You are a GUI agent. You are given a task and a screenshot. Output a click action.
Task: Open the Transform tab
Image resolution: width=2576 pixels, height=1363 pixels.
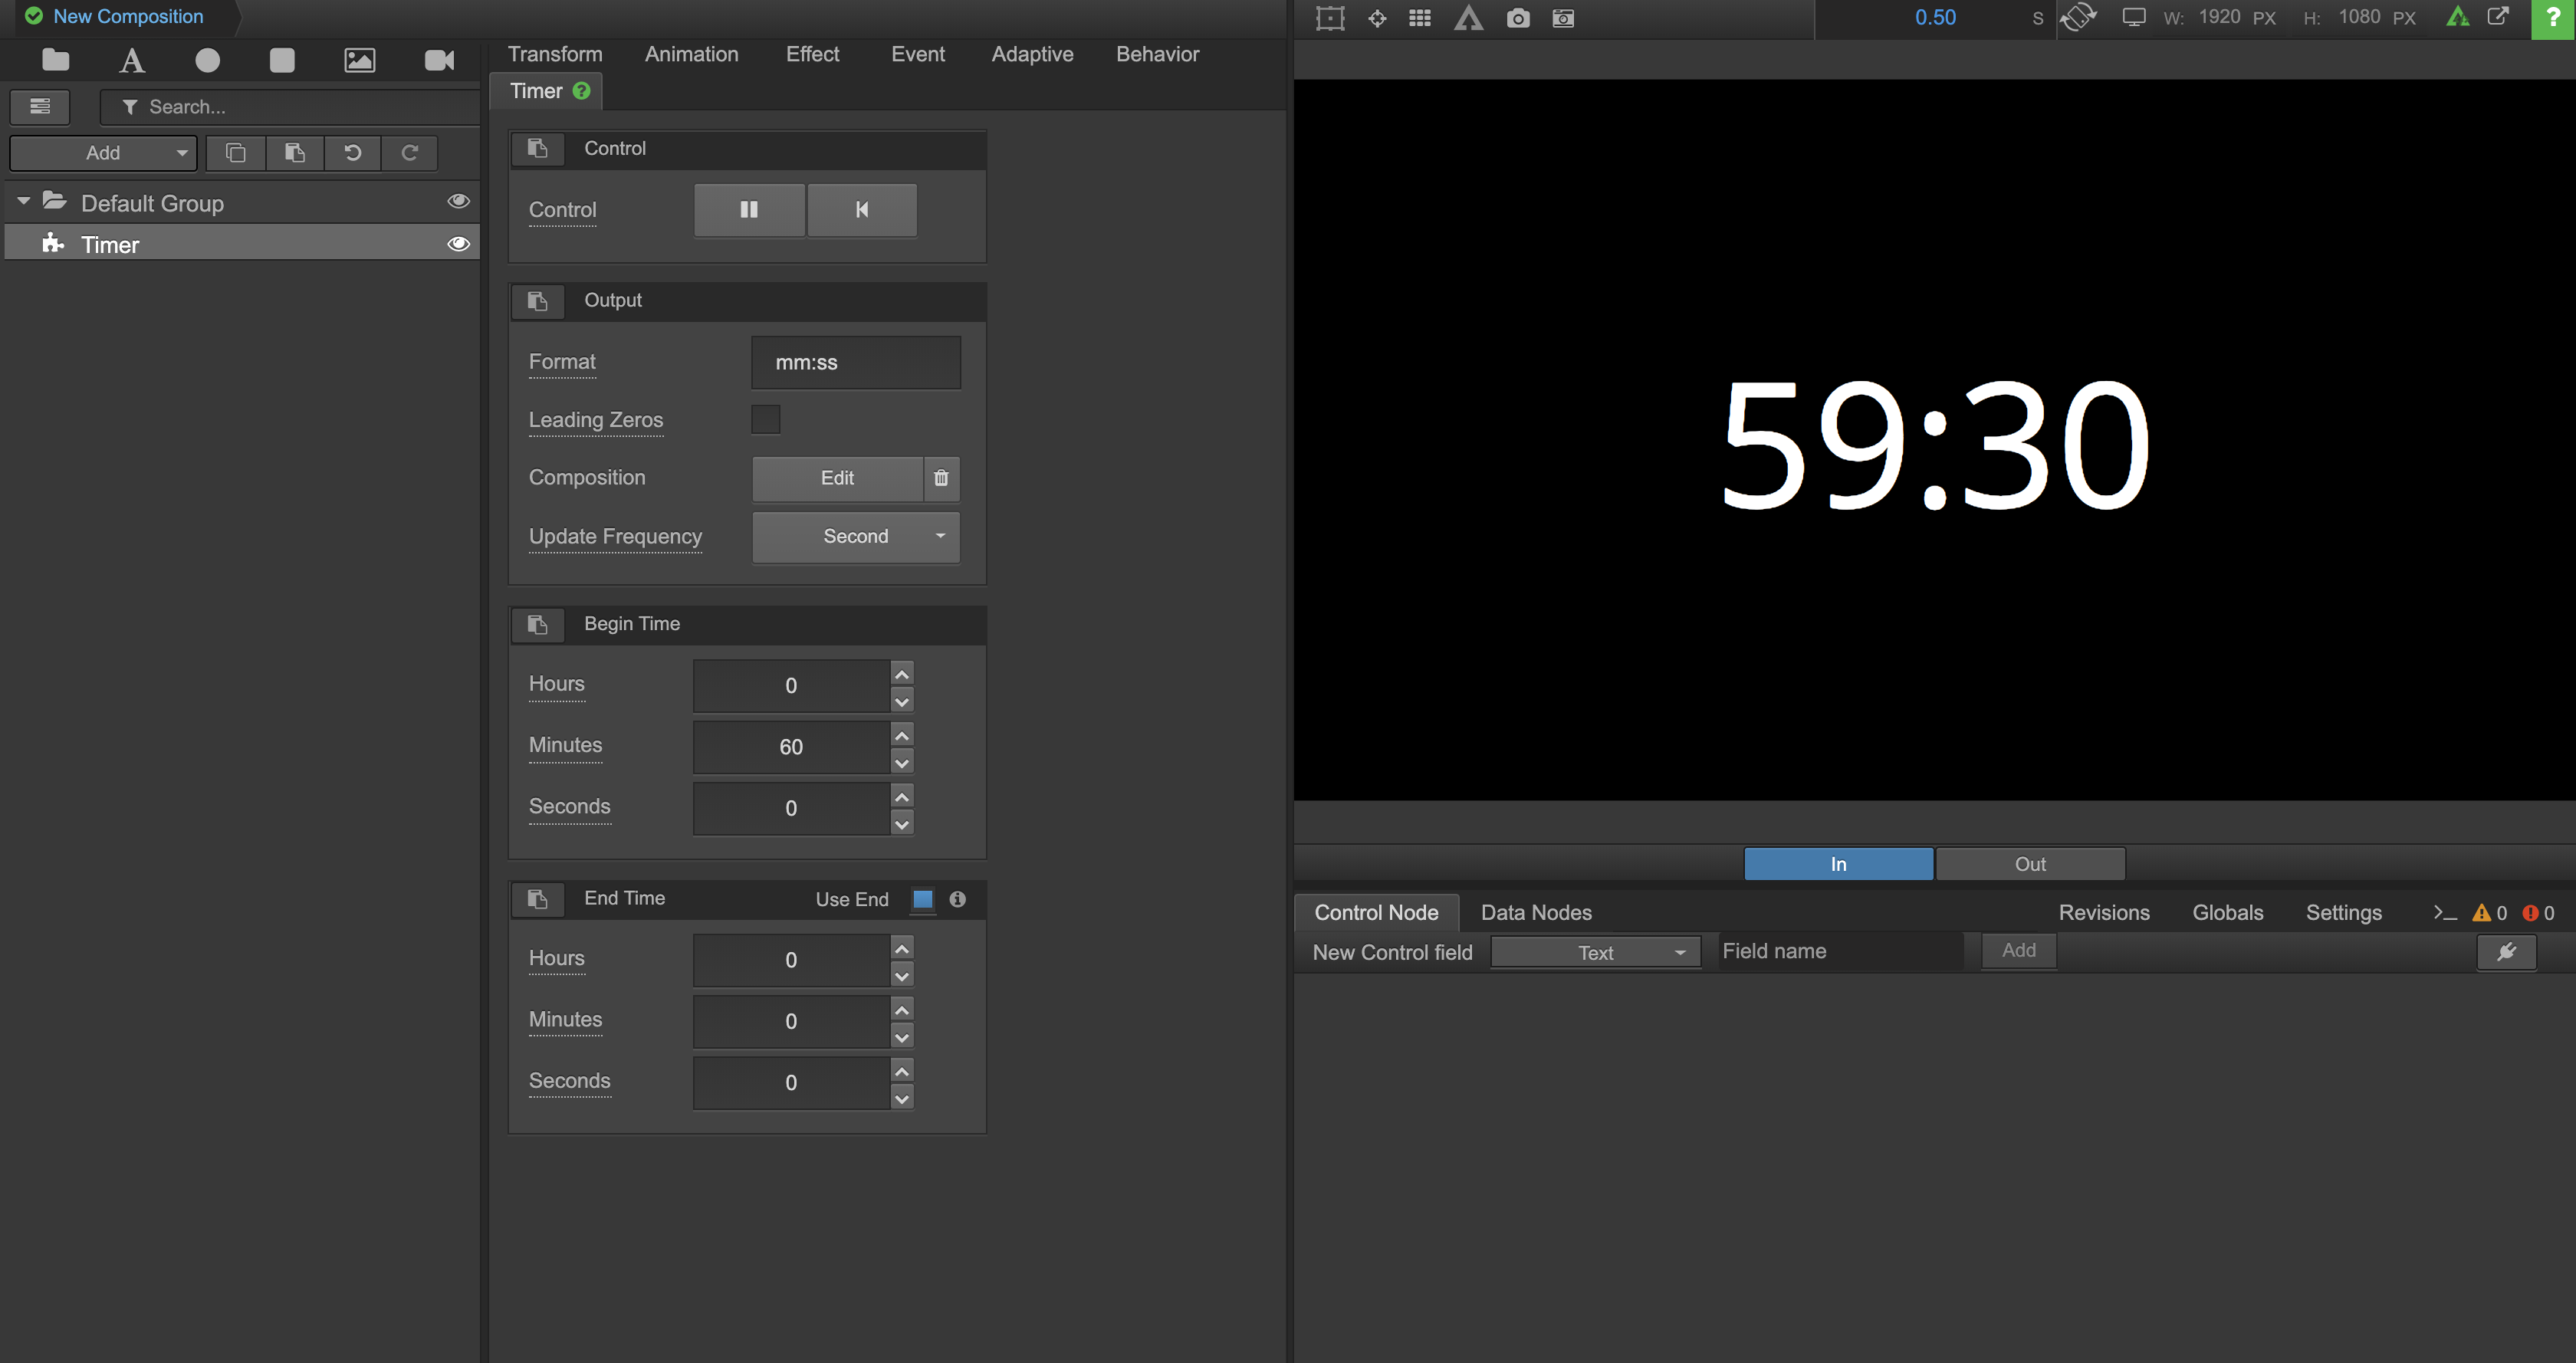pos(555,54)
